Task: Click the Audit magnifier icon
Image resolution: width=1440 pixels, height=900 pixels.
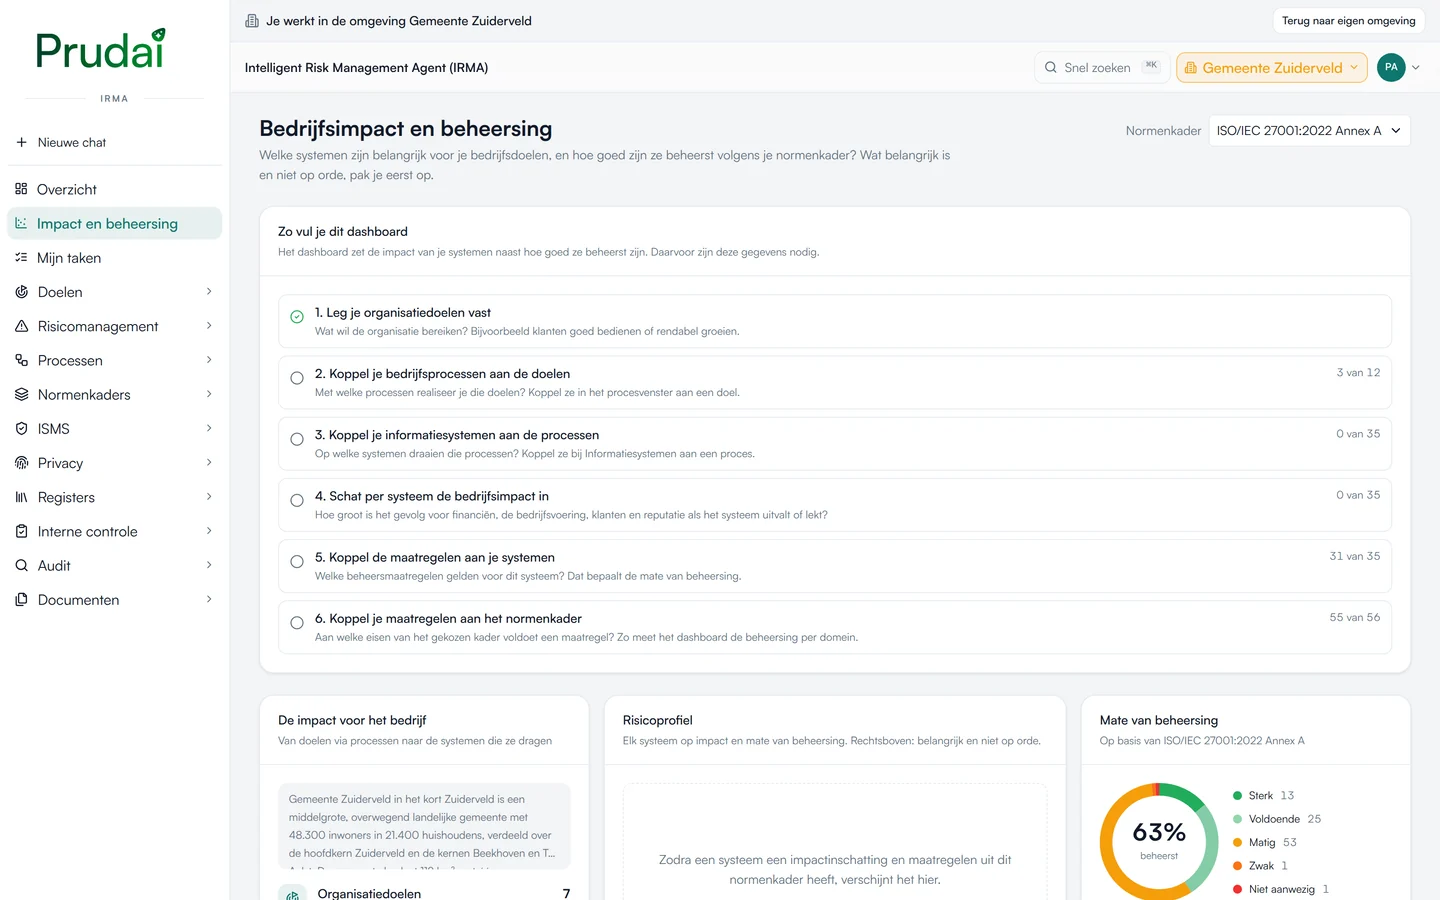Action: pos(21,565)
